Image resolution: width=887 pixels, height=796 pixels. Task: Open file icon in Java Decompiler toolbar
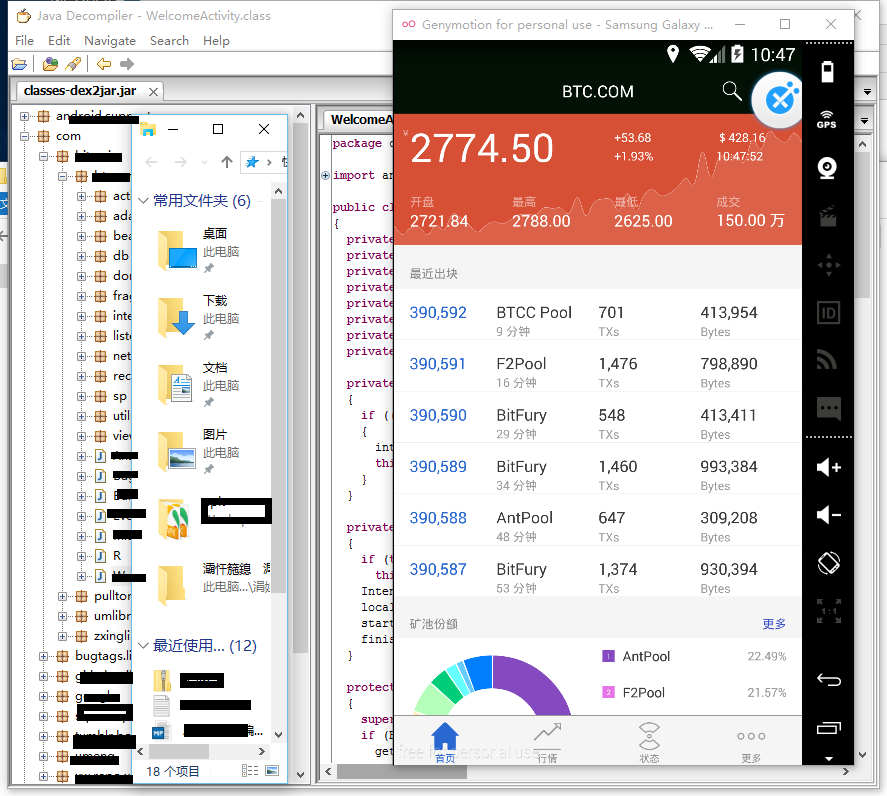pyautogui.click(x=19, y=64)
